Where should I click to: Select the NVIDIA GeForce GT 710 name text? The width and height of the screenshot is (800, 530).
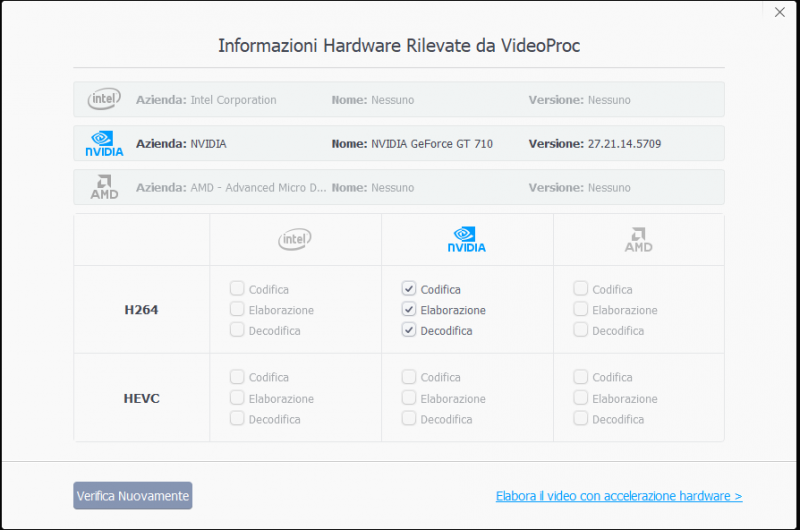pyautogui.click(x=432, y=144)
